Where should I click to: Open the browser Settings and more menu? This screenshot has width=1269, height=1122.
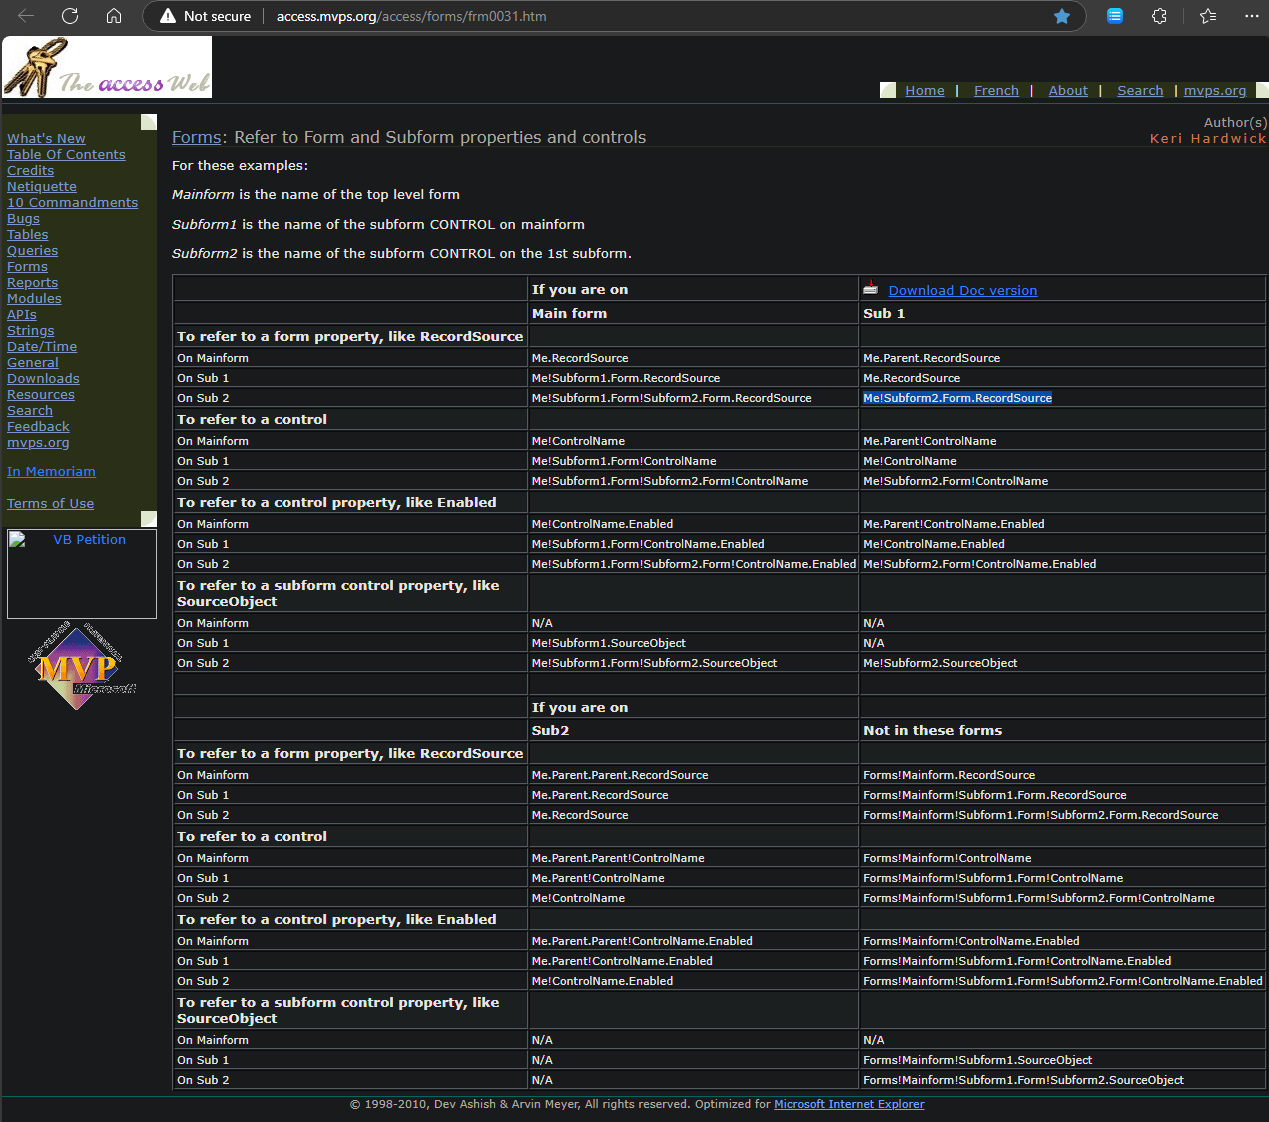pos(1251,16)
